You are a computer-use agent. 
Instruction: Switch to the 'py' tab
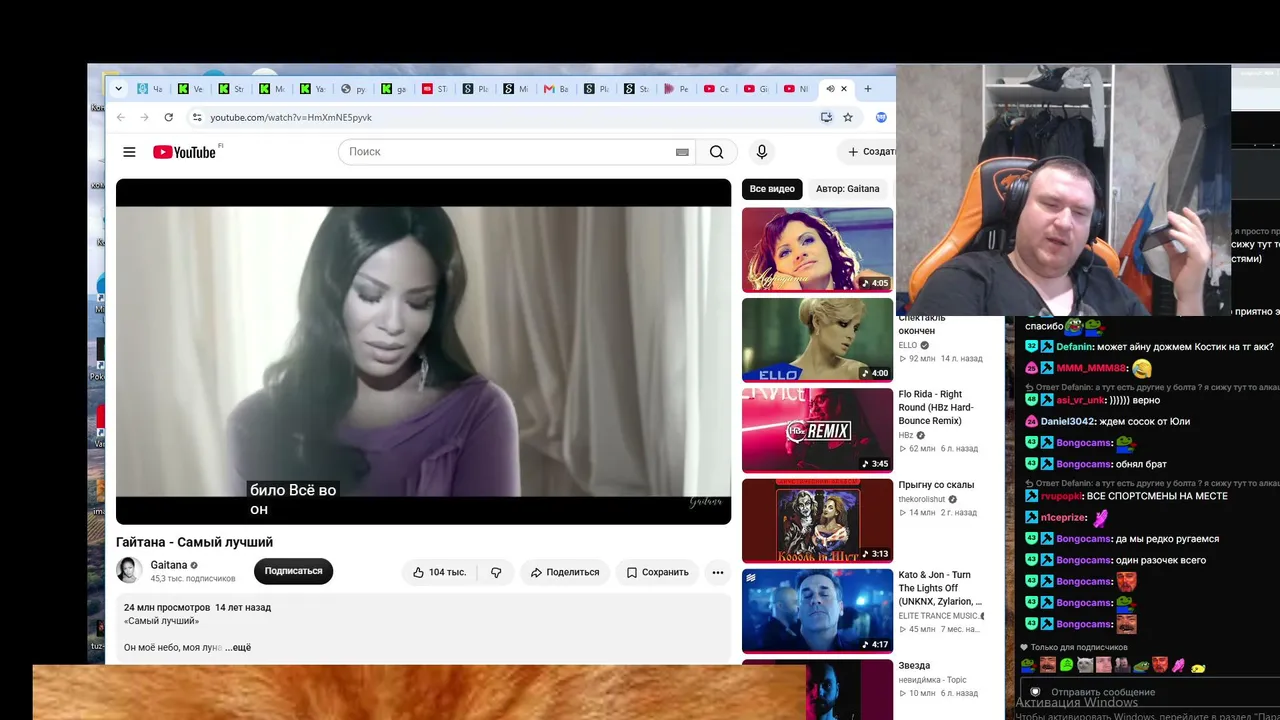pos(354,89)
